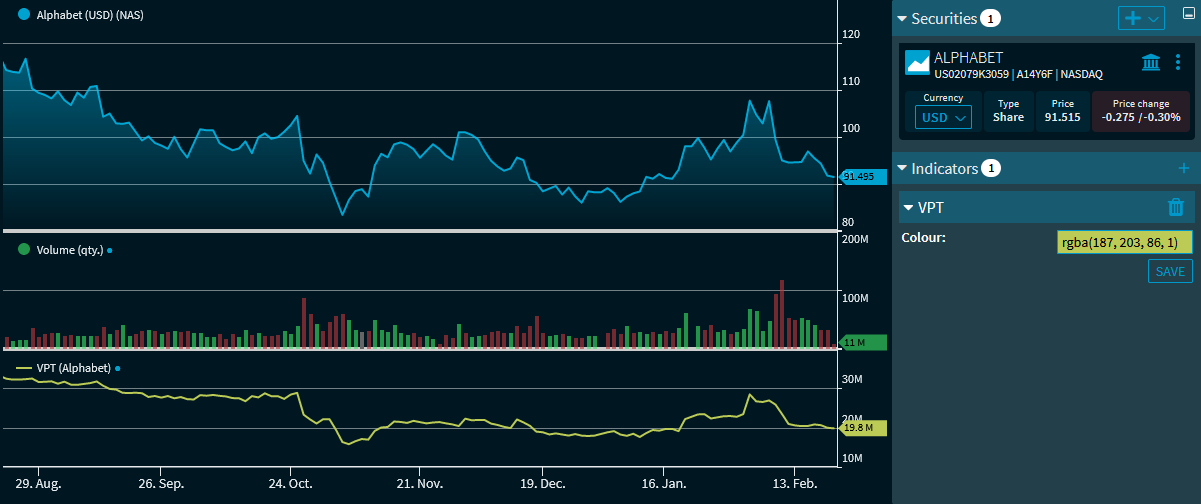Click the Alphabet chart logo icon

917,64
